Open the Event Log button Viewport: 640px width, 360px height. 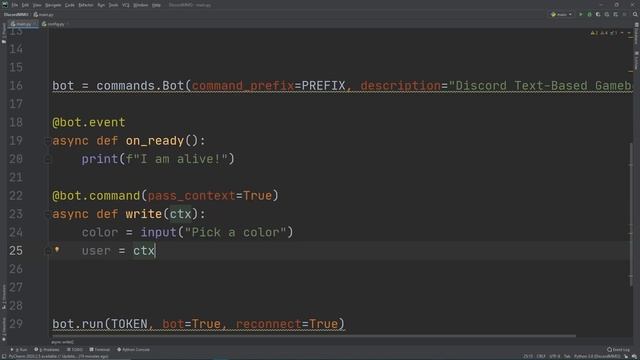coord(618,350)
